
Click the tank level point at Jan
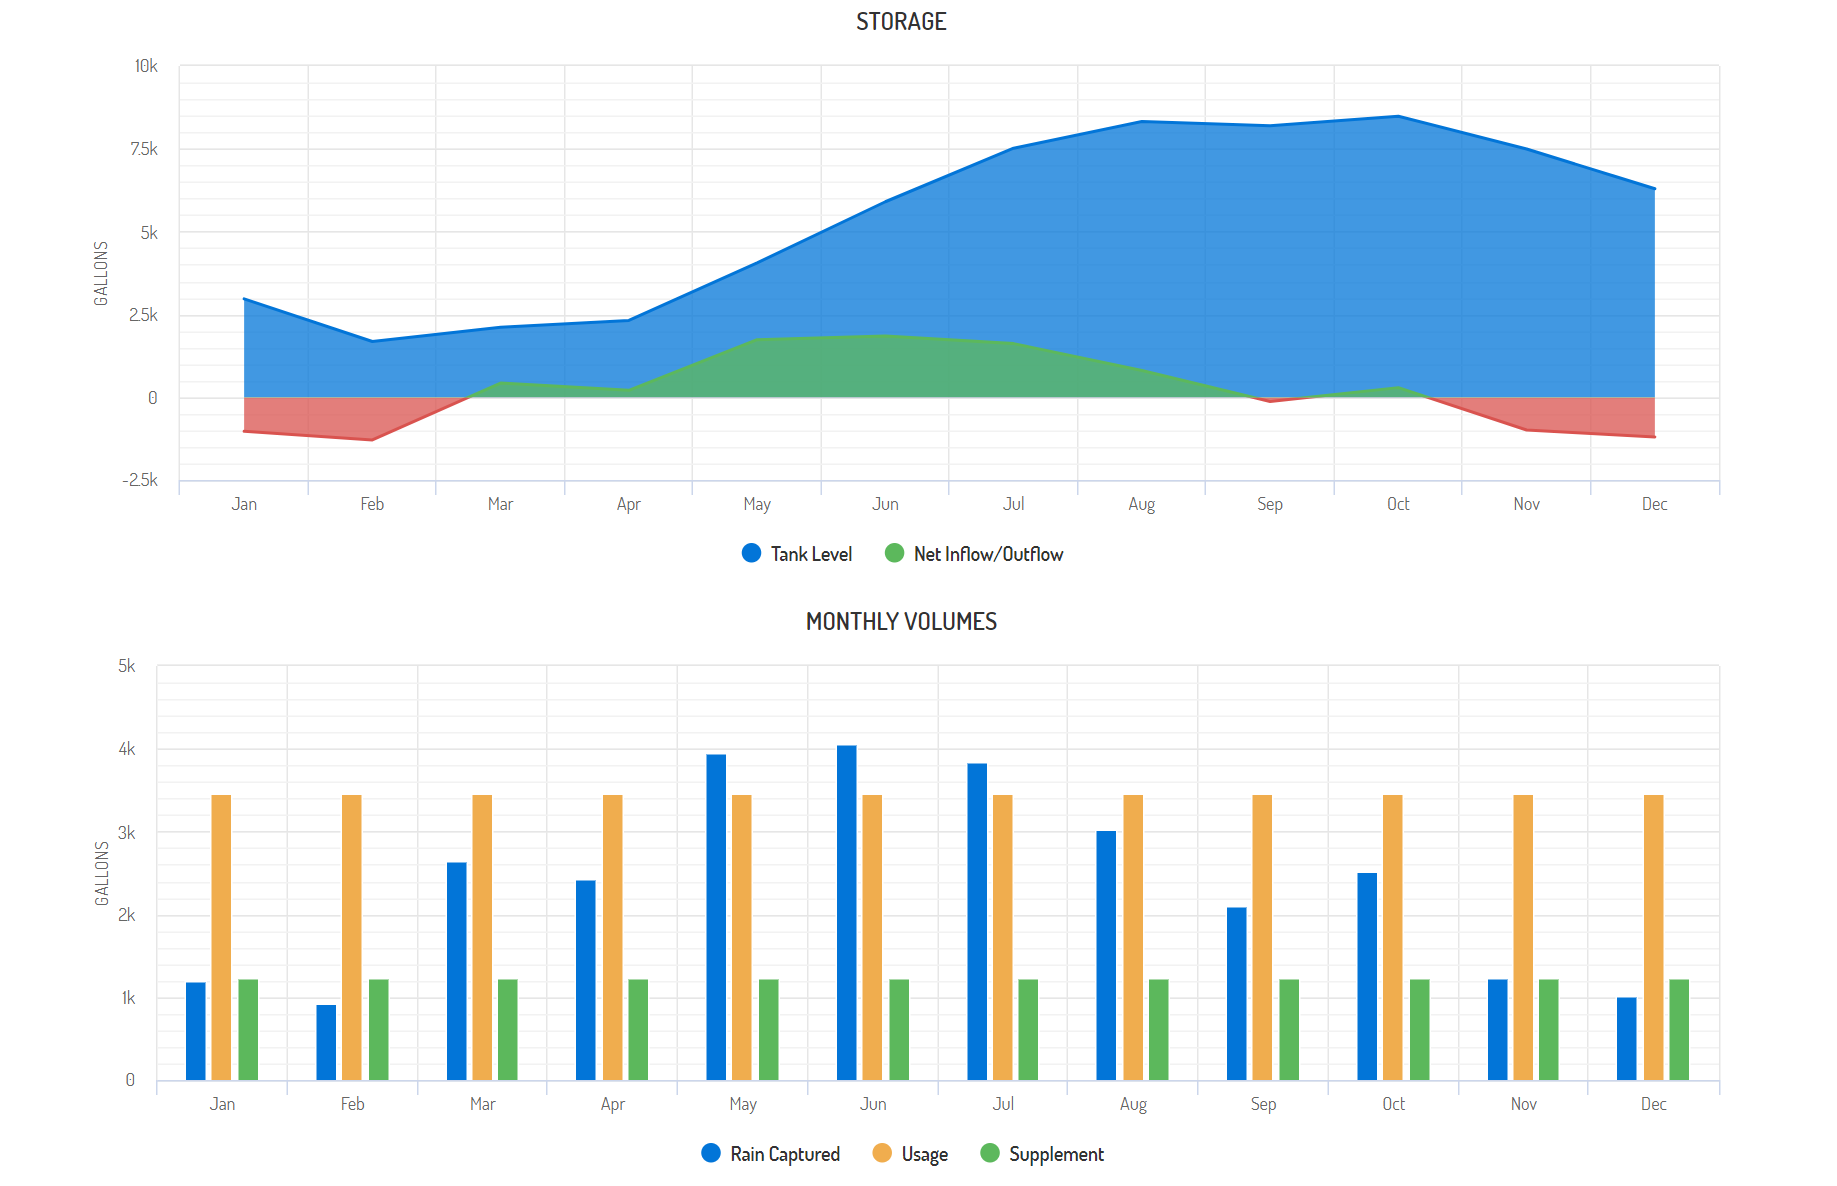point(245,300)
